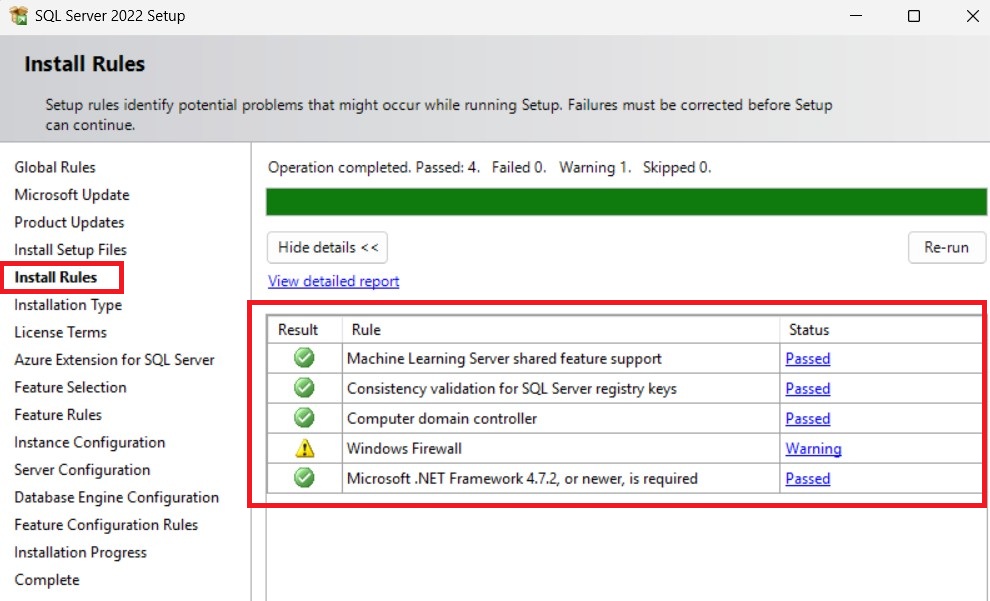Click green check icon for Computer domain controller

[x=305, y=418]
